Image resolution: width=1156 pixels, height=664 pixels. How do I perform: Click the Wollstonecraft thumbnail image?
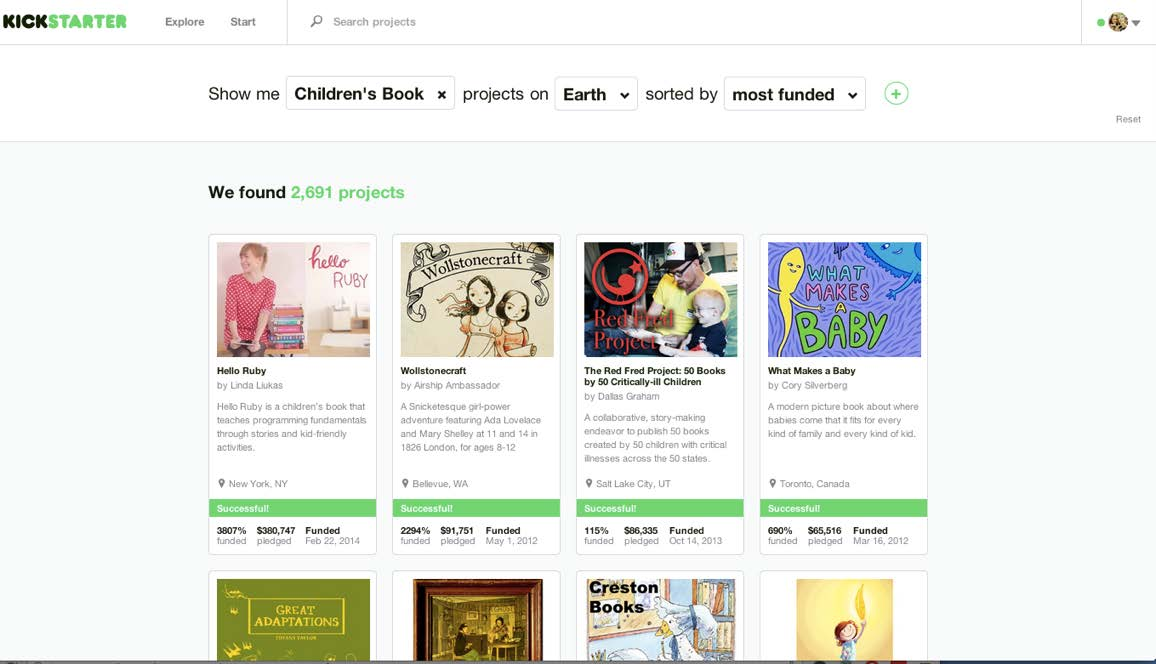pyautogui.click(x=477, y=299)
